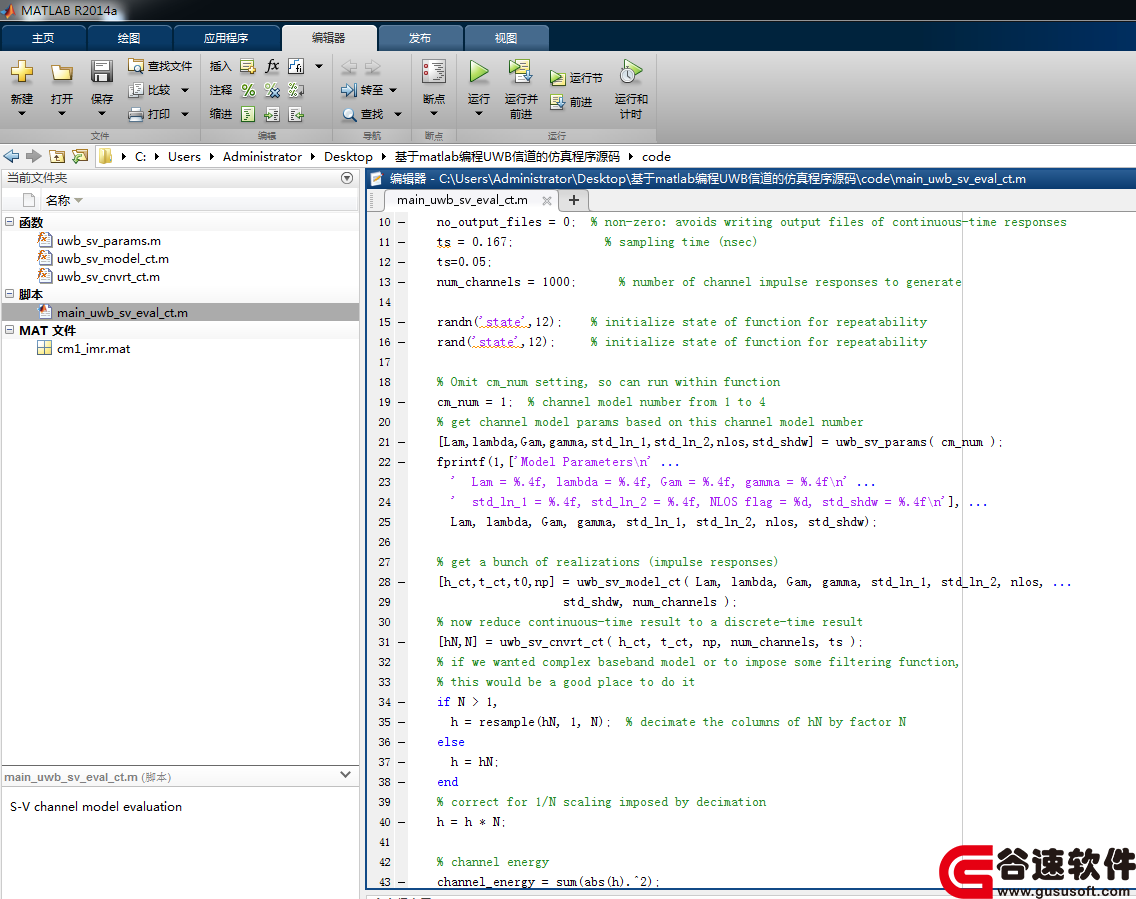1136x899 pixels.
Task: Click the Find (查找) magnifier button
Action: tap(363, 114)
